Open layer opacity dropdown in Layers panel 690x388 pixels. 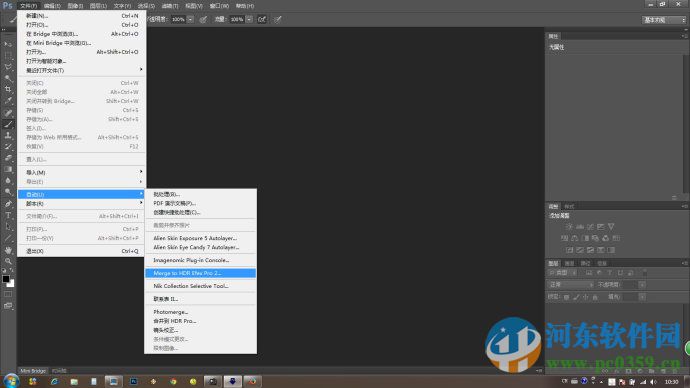642,285
